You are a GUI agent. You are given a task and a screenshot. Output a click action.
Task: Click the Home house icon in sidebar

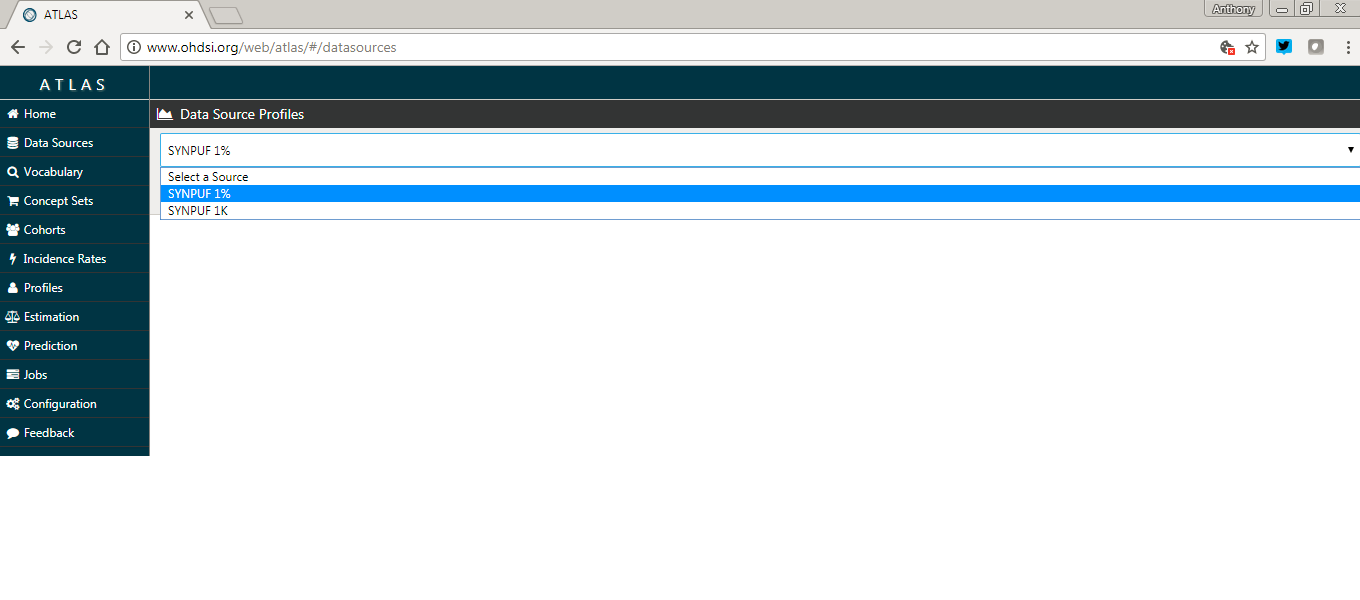(13, 114)
